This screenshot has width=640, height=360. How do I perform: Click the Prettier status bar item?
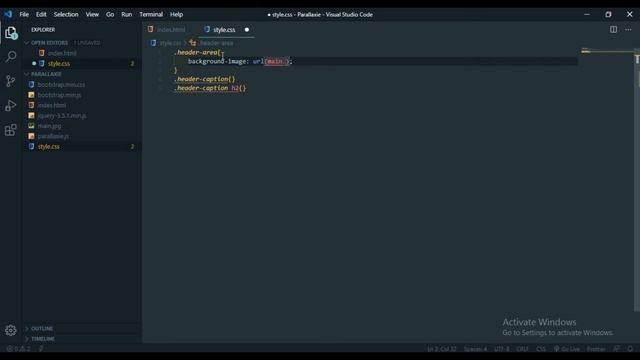click(x=596, y=349)
